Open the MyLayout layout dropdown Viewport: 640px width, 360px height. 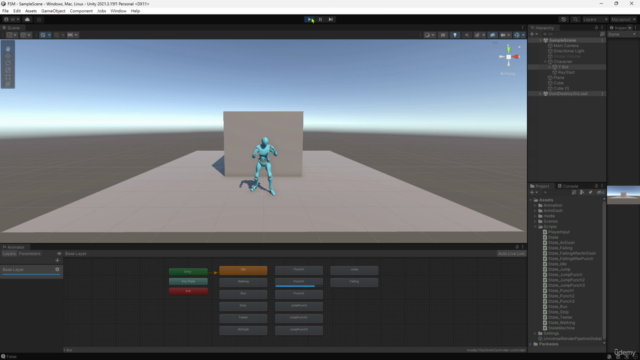click(623, 19)
